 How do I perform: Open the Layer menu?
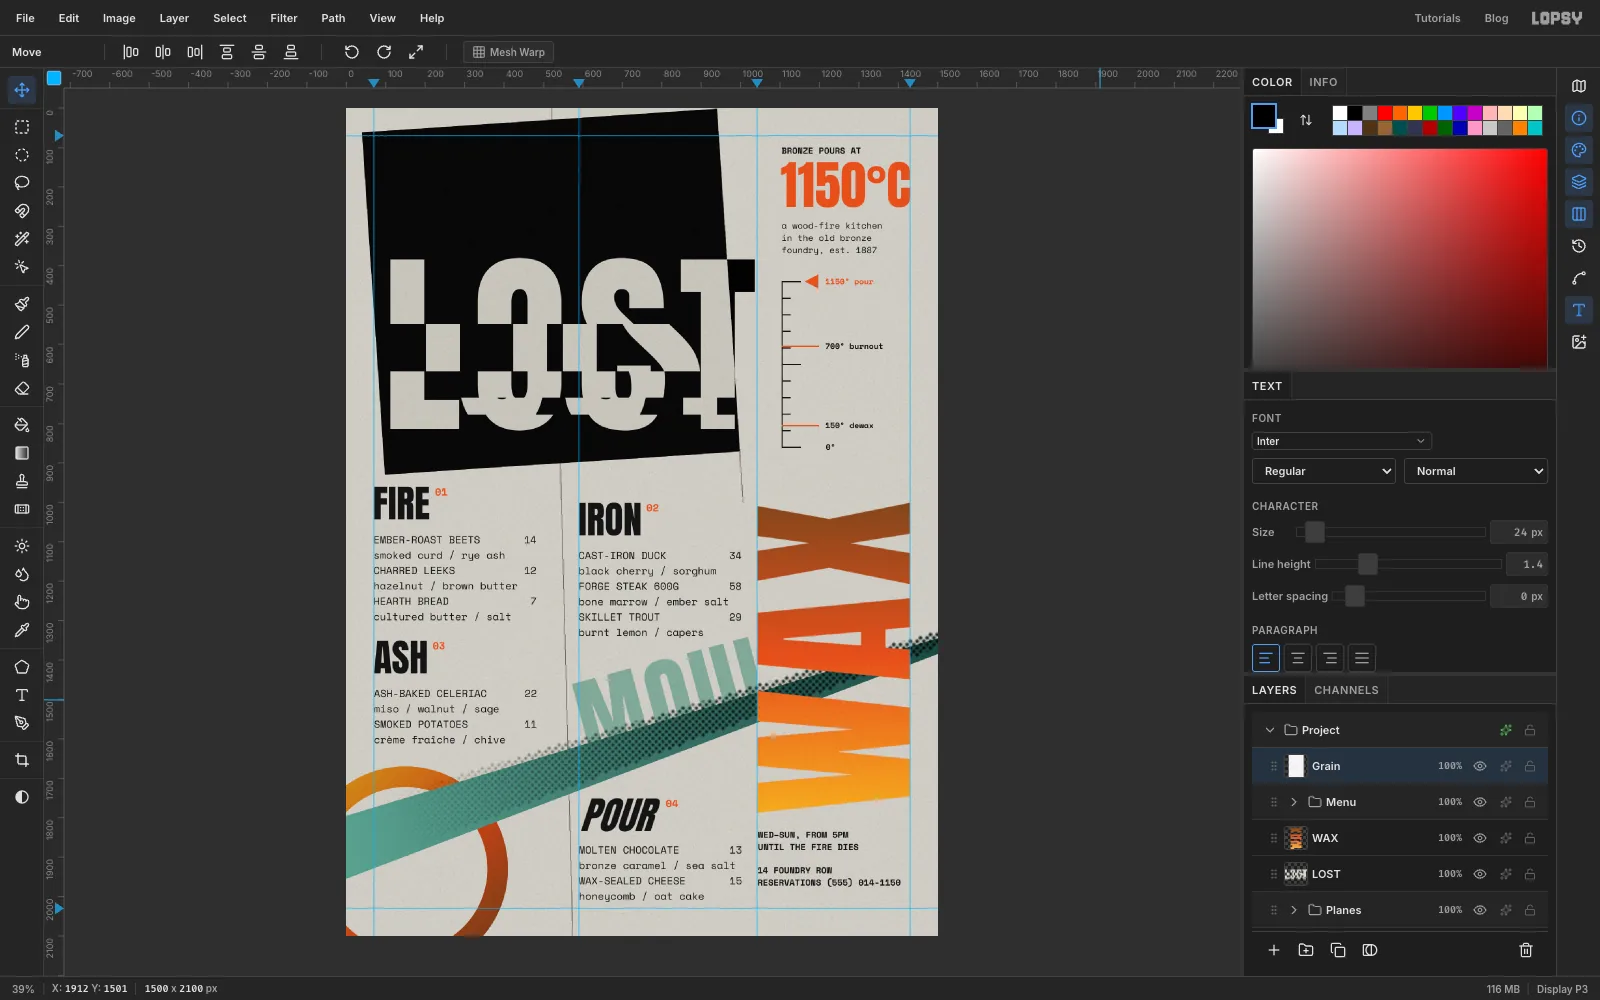click(174, 18)
